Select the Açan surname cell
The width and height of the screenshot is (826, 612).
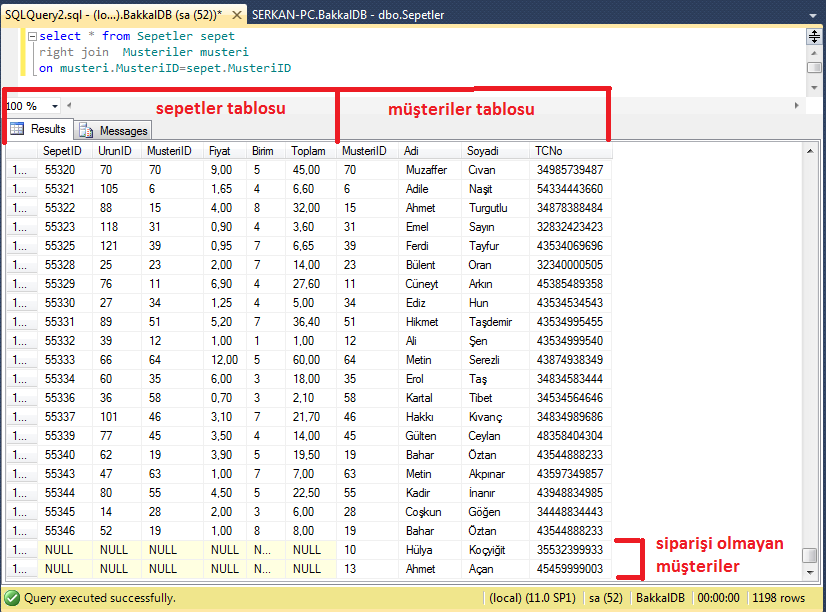tap(495, 569)
